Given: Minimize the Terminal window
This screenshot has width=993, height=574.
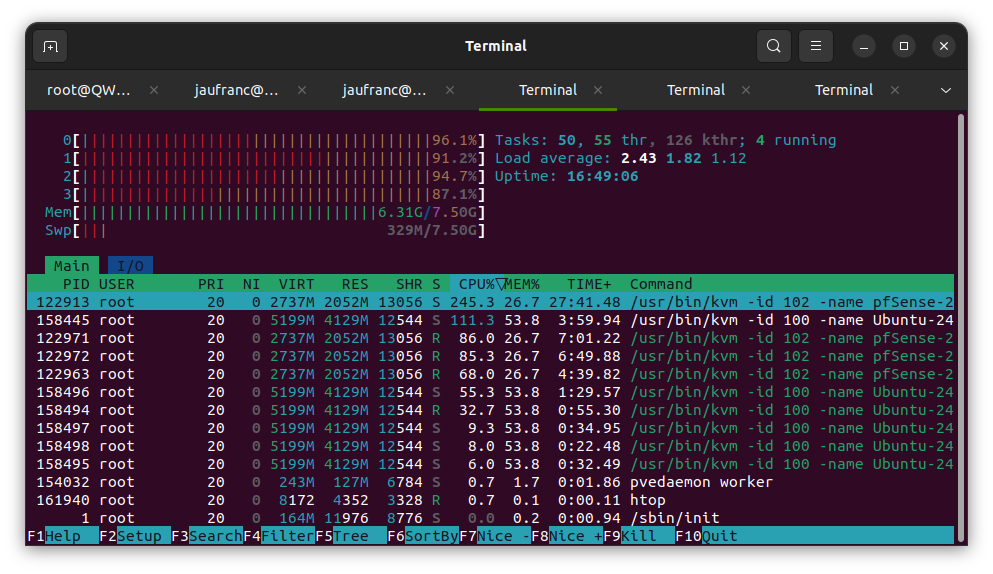Looking at the screenshot, I should (x=864, y=46).
